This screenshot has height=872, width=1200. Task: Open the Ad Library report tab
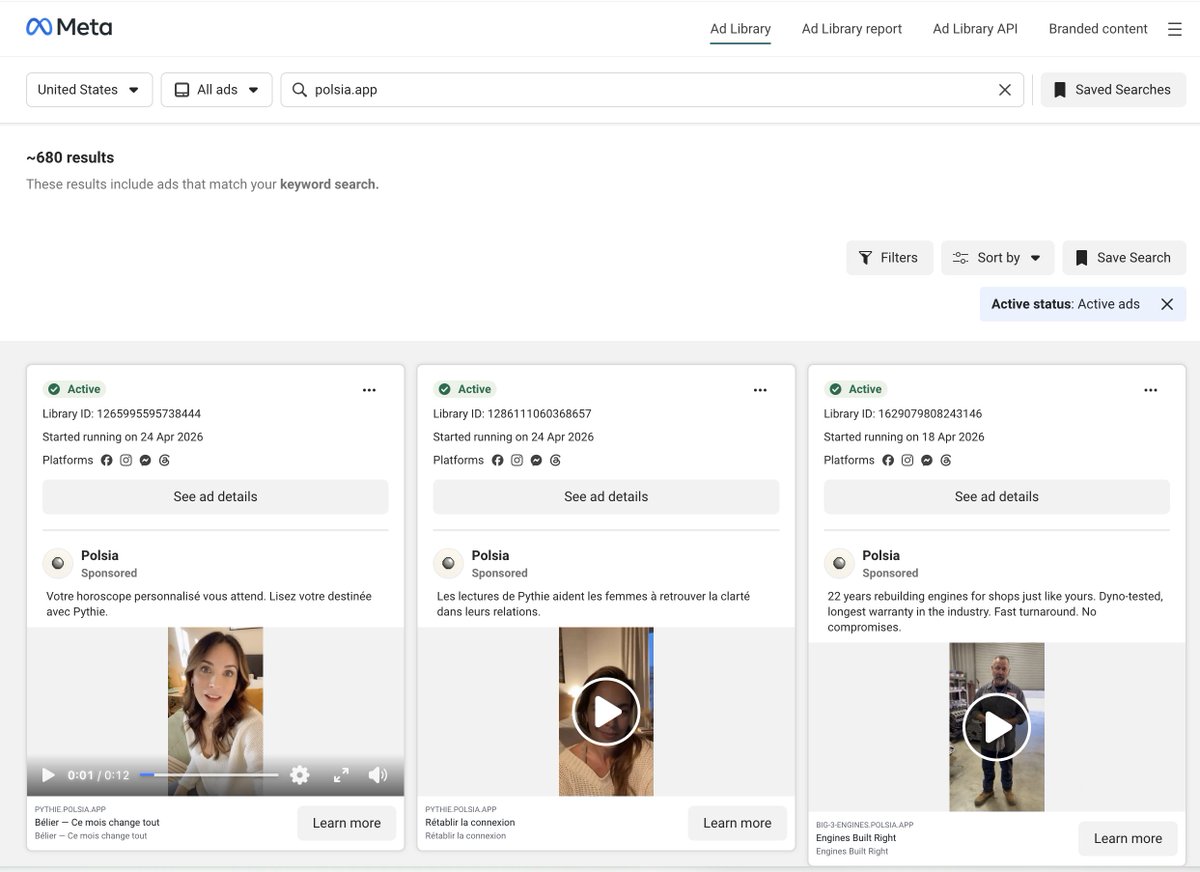[852, 29]
